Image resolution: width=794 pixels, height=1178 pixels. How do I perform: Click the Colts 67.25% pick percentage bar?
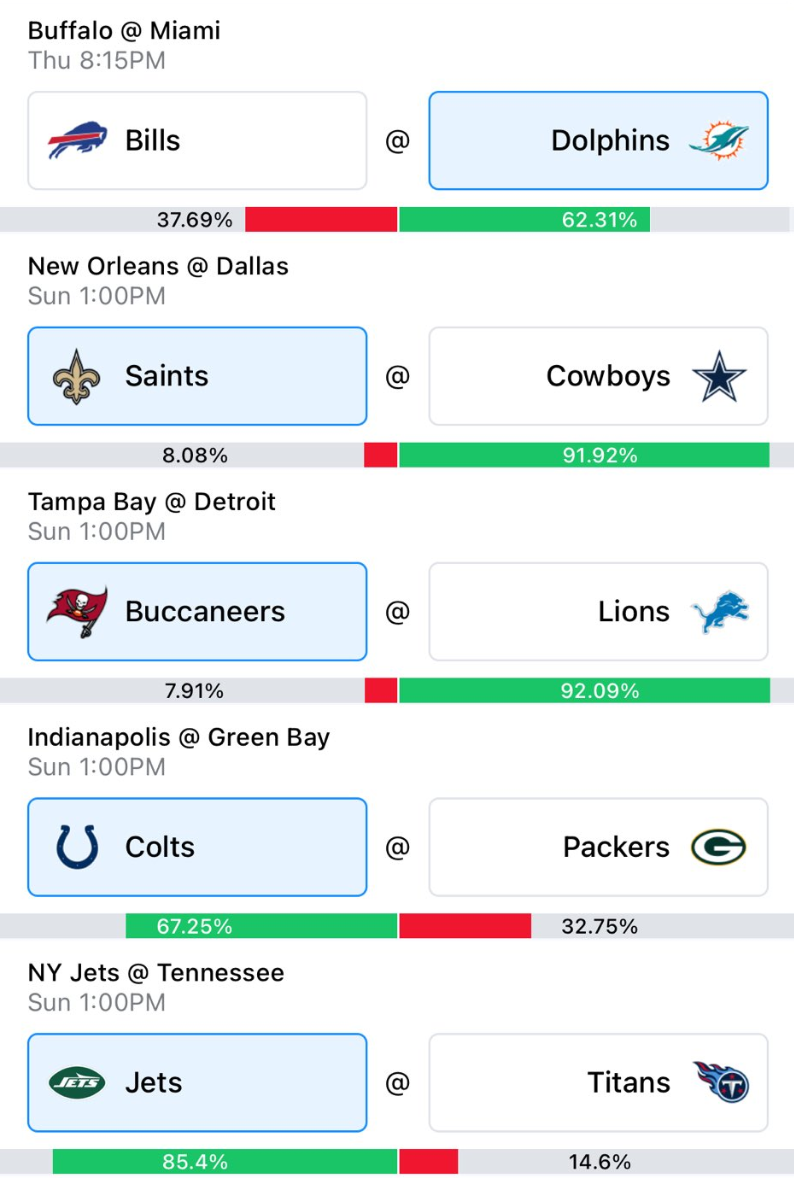[x=261, y=927]
